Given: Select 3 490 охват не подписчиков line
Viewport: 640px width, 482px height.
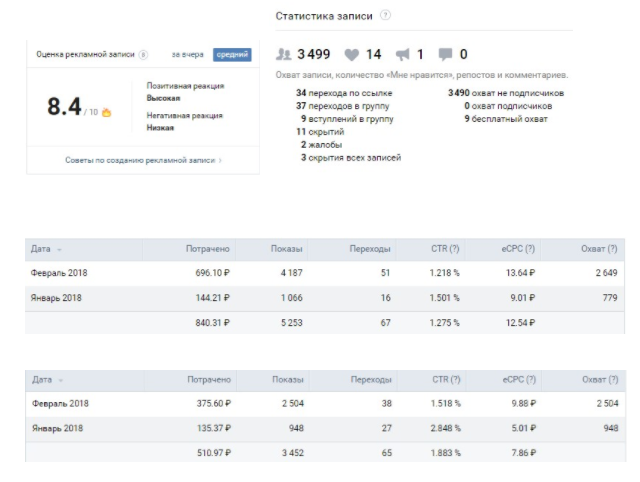Looking at the screenshot, I should [x=506, y=93].
